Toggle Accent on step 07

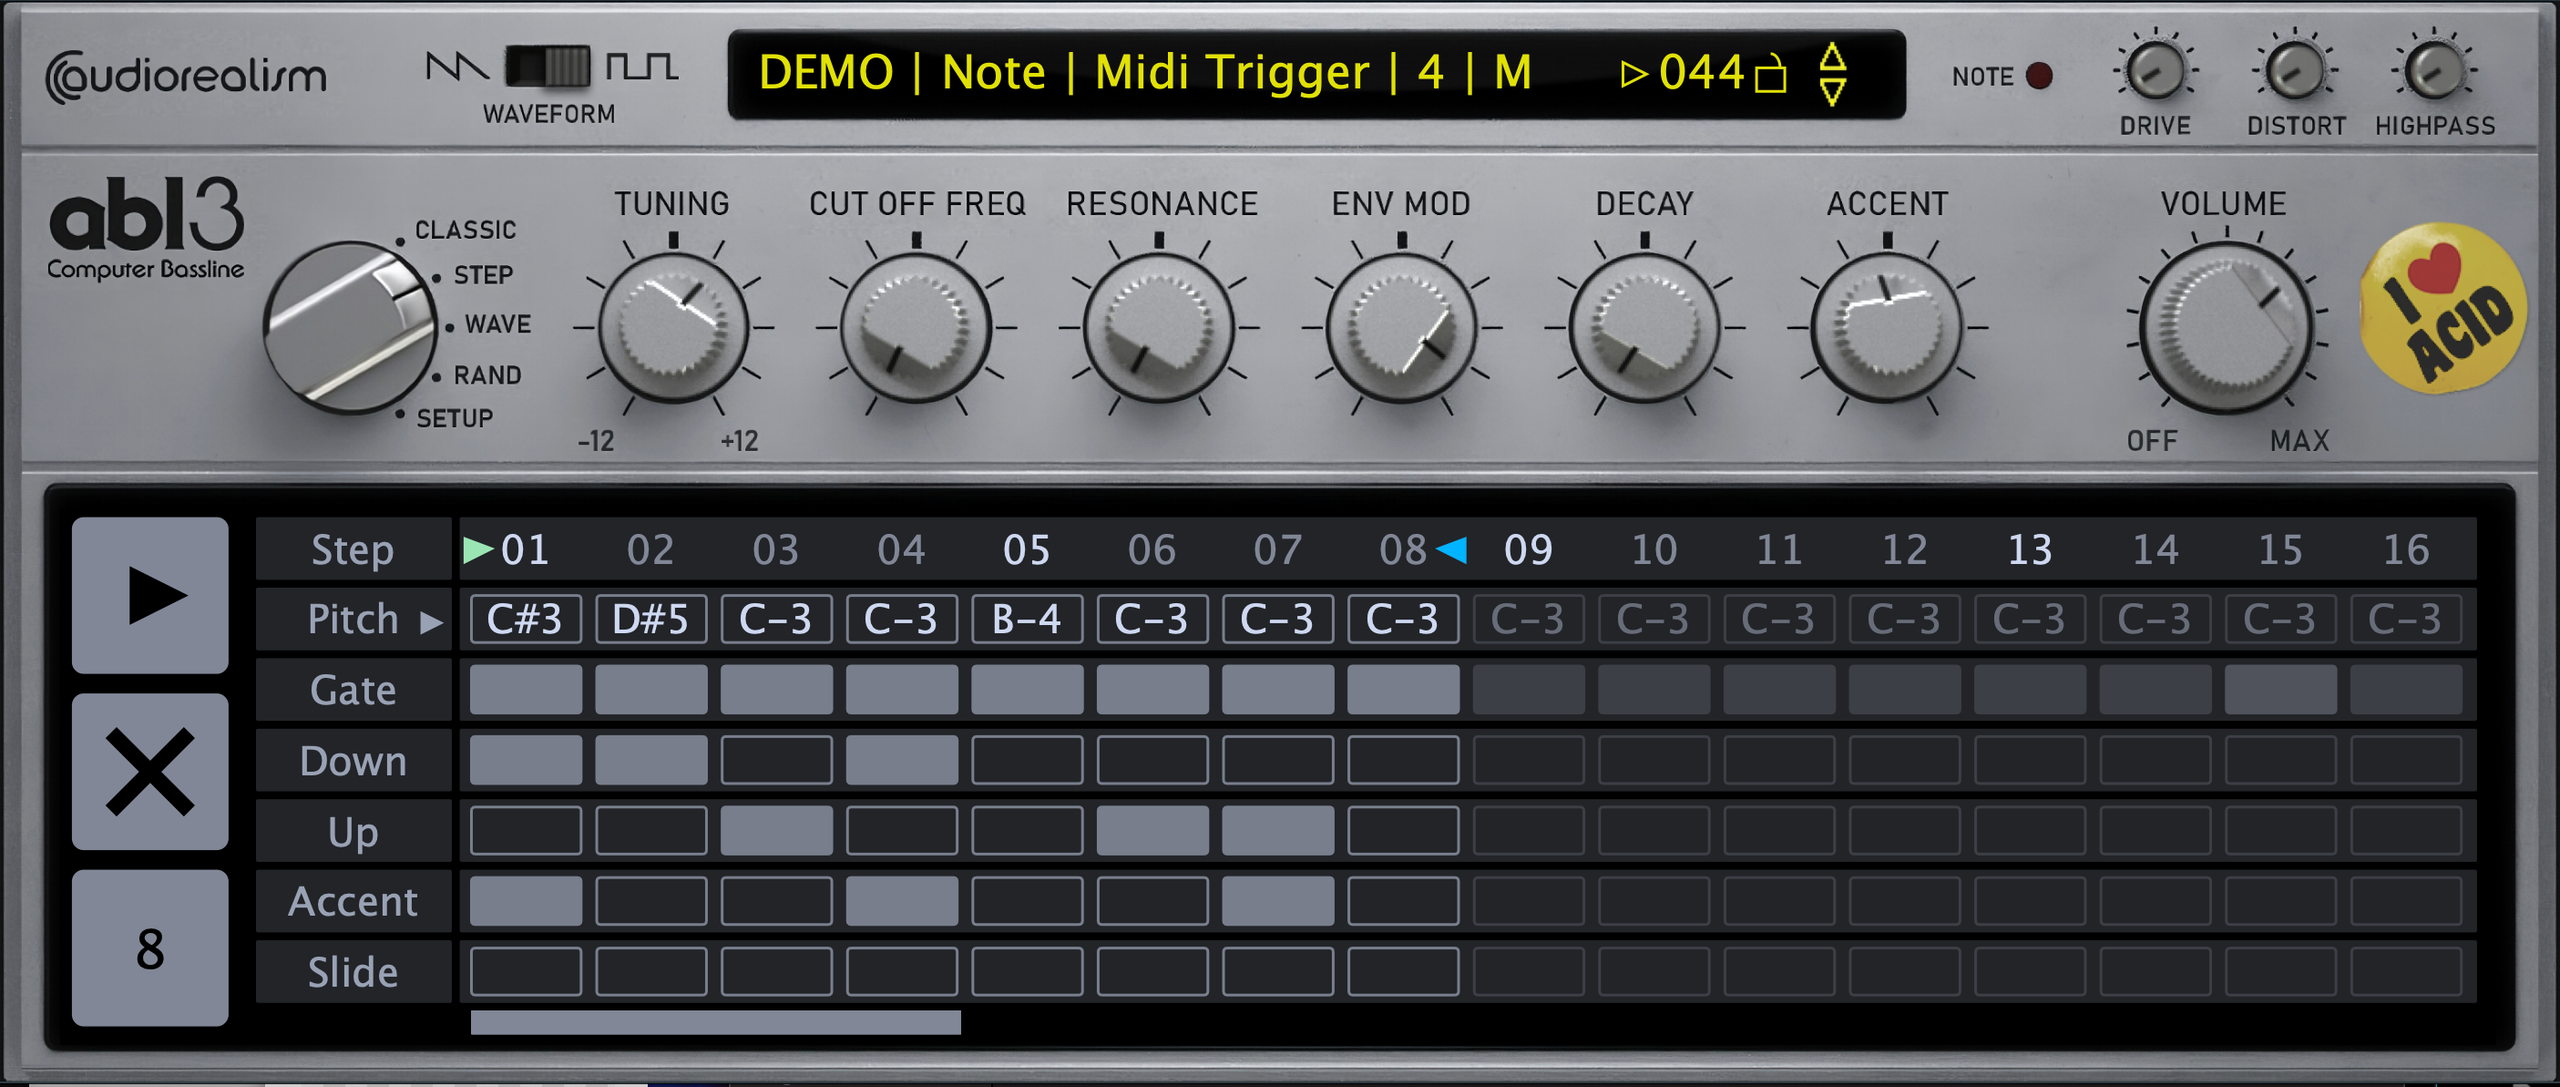(1278, 901)
